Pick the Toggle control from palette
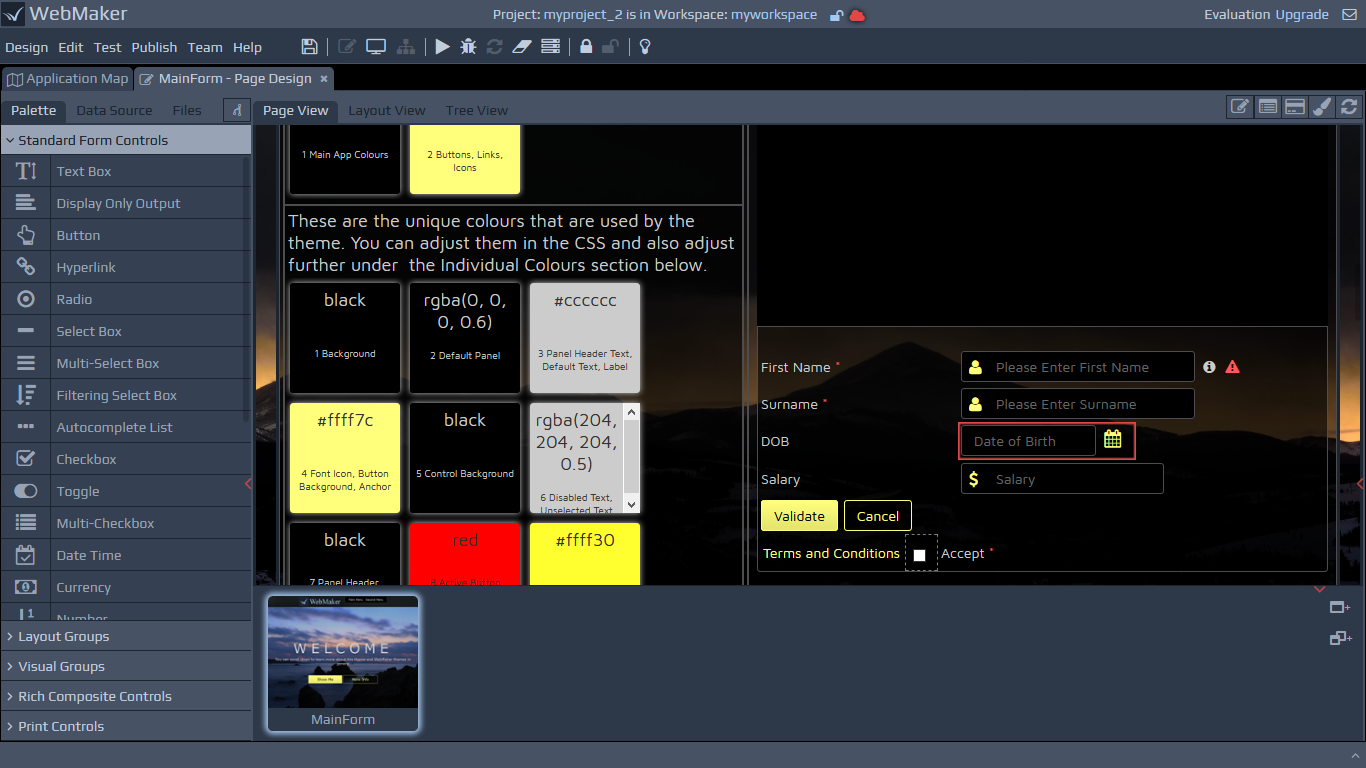The image size is (1366, 768). click(126, 491)
